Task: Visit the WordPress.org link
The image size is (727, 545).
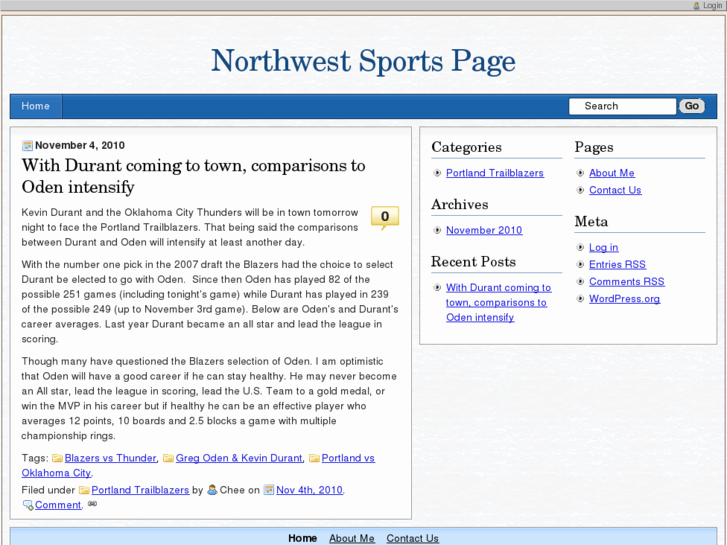Action: [x=625, y=299]
